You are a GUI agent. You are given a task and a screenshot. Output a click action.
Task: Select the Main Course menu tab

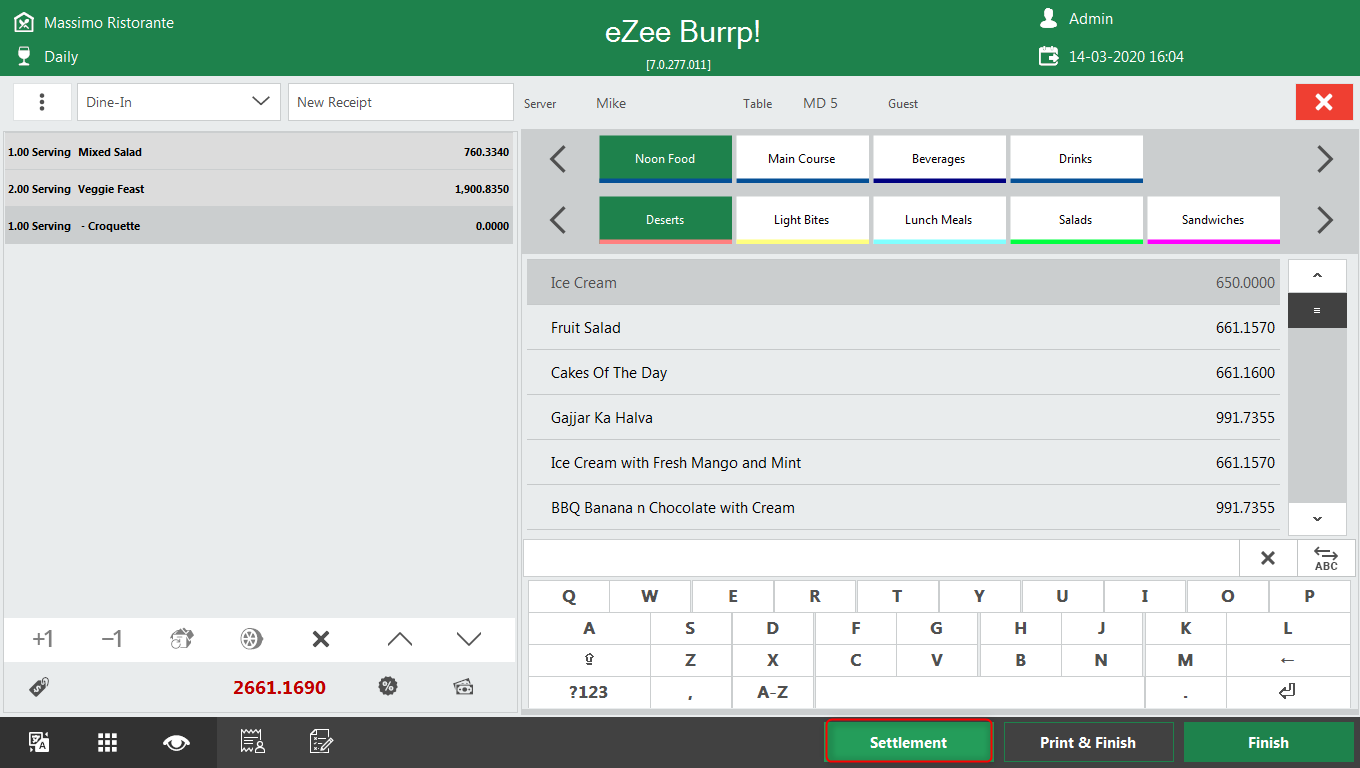[802, 159]
